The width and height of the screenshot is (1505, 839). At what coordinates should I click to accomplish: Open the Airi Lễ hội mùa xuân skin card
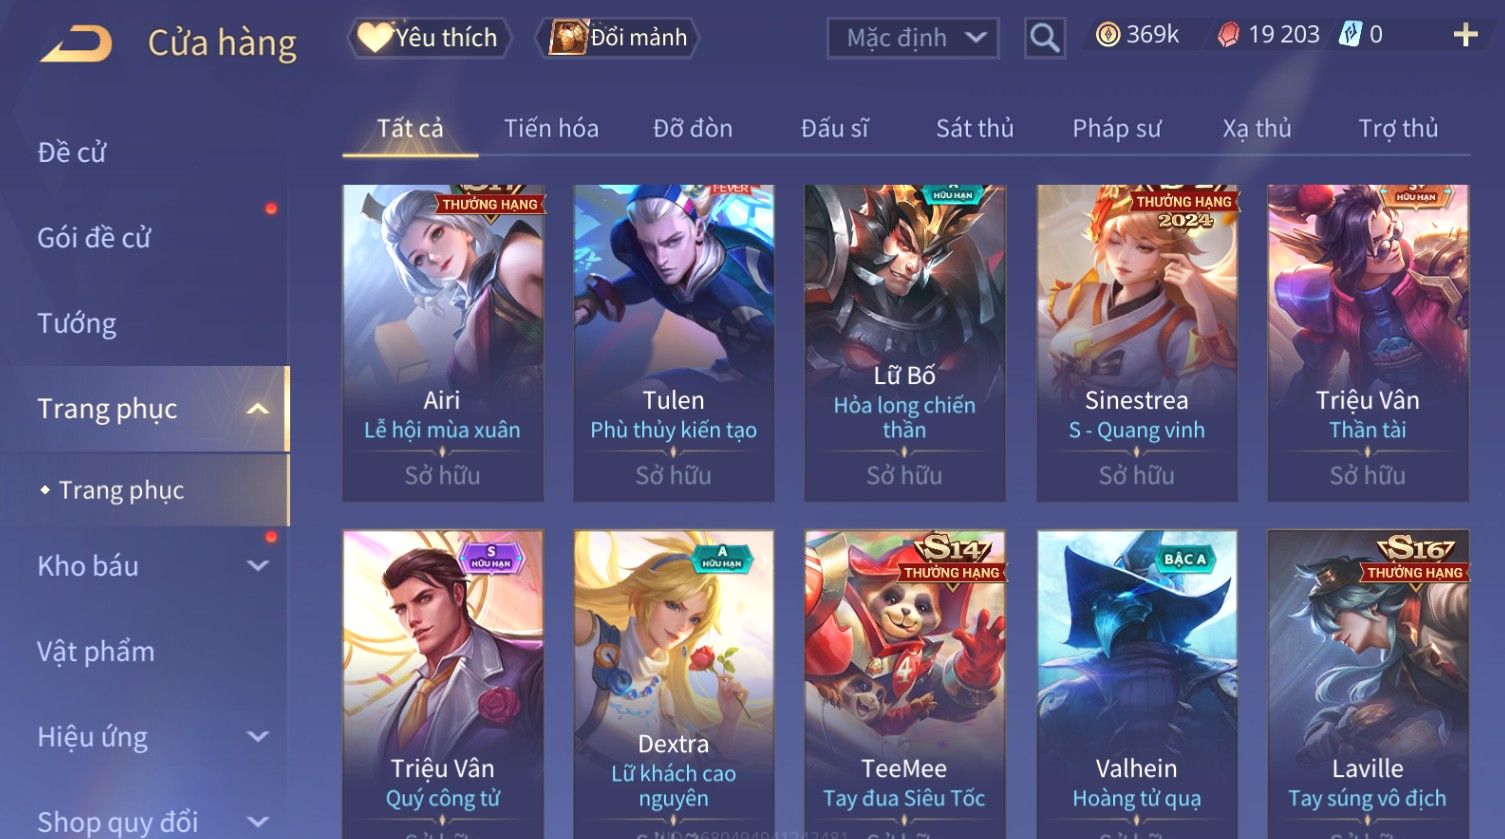pos(443,342)
